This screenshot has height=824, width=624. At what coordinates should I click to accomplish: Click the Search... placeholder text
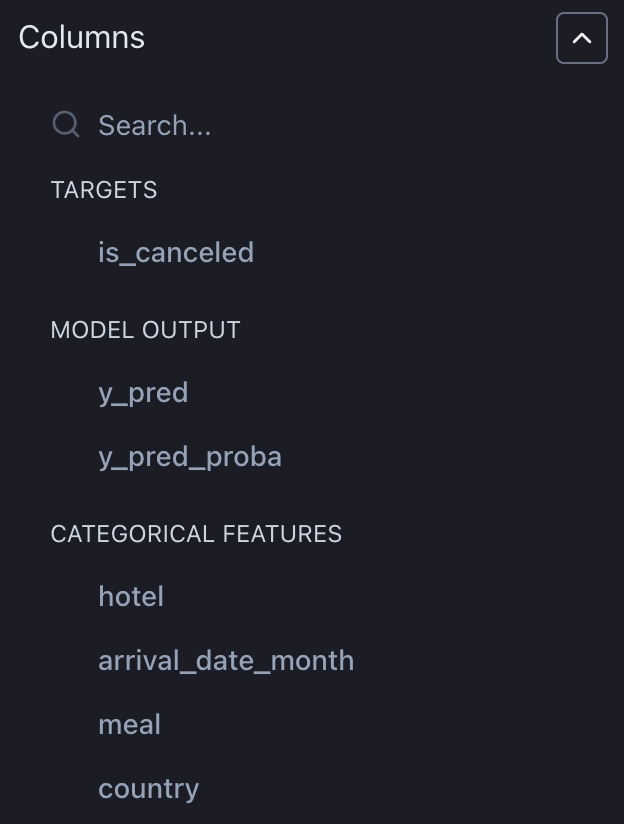pos(154,125)
